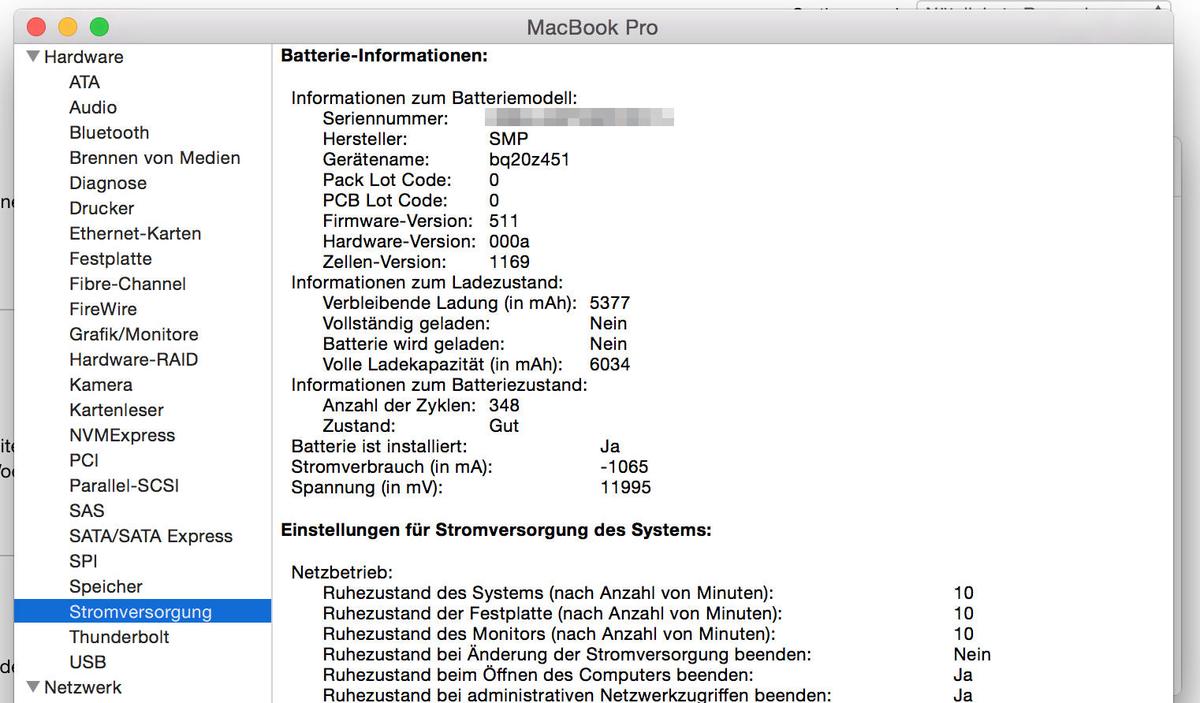Click the Volle Ladekapazität value 6034
1200x703 pixels.
coord(610,364)
